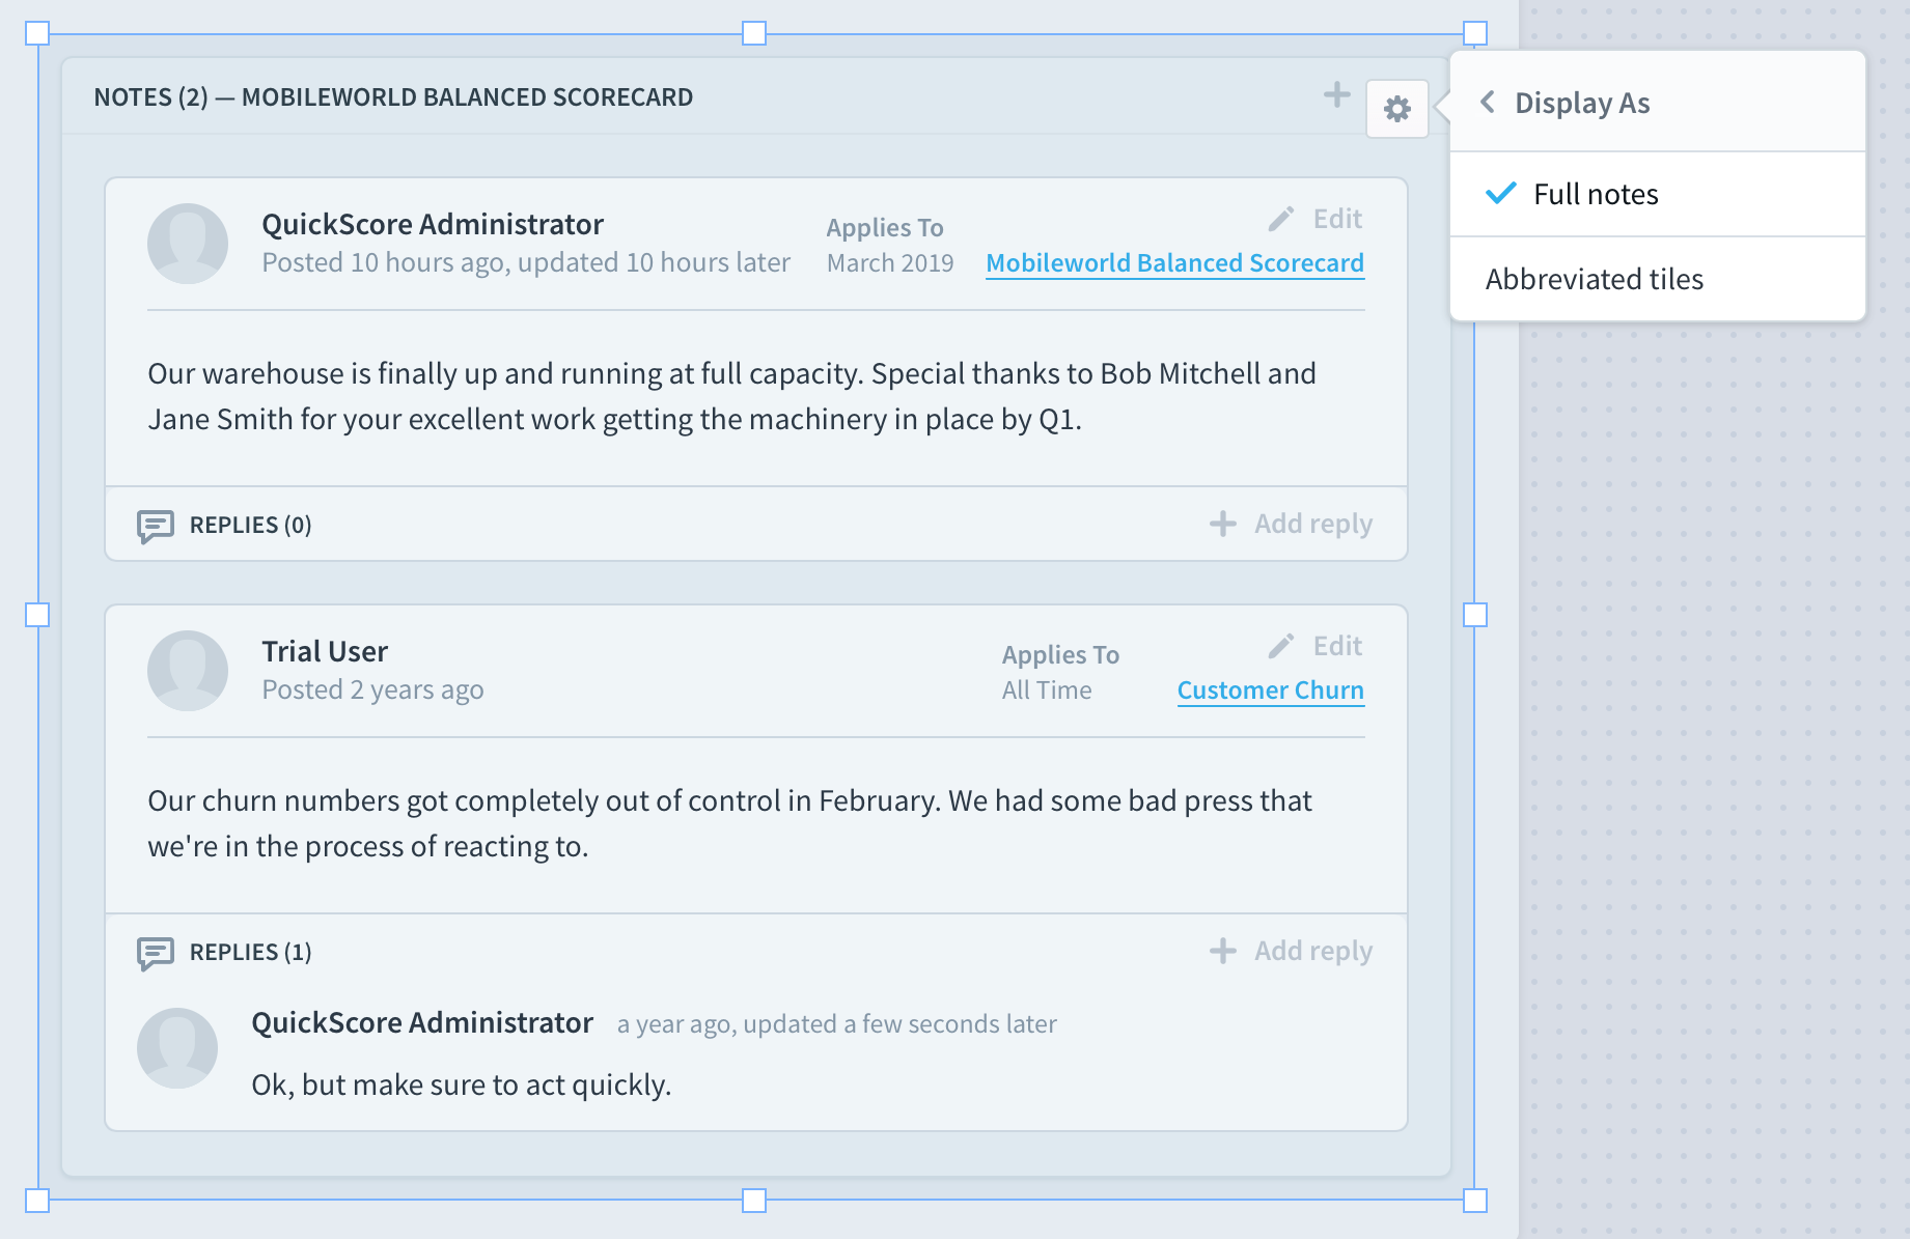Click the right-middle resize handle of widget
This screenshot has height=1239, width=1910.
click(1475, 615)
